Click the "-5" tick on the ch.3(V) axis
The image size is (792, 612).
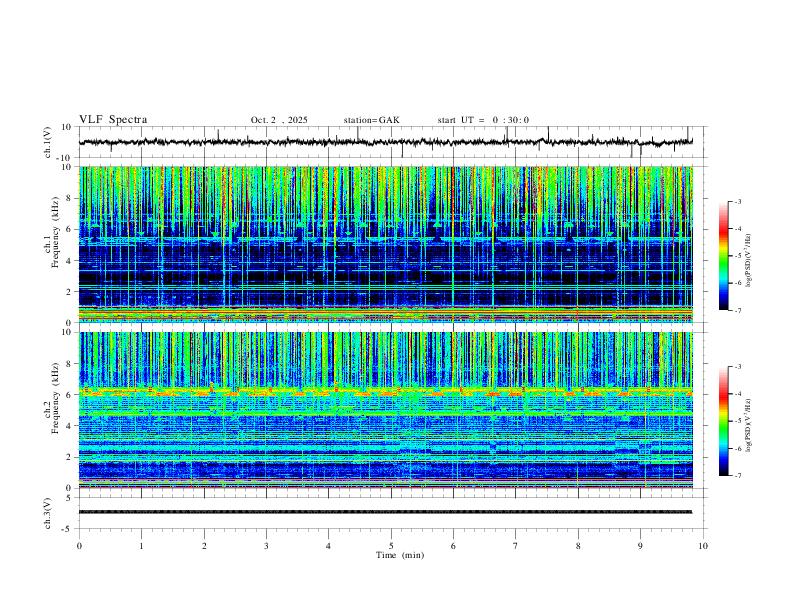[68, 529]
